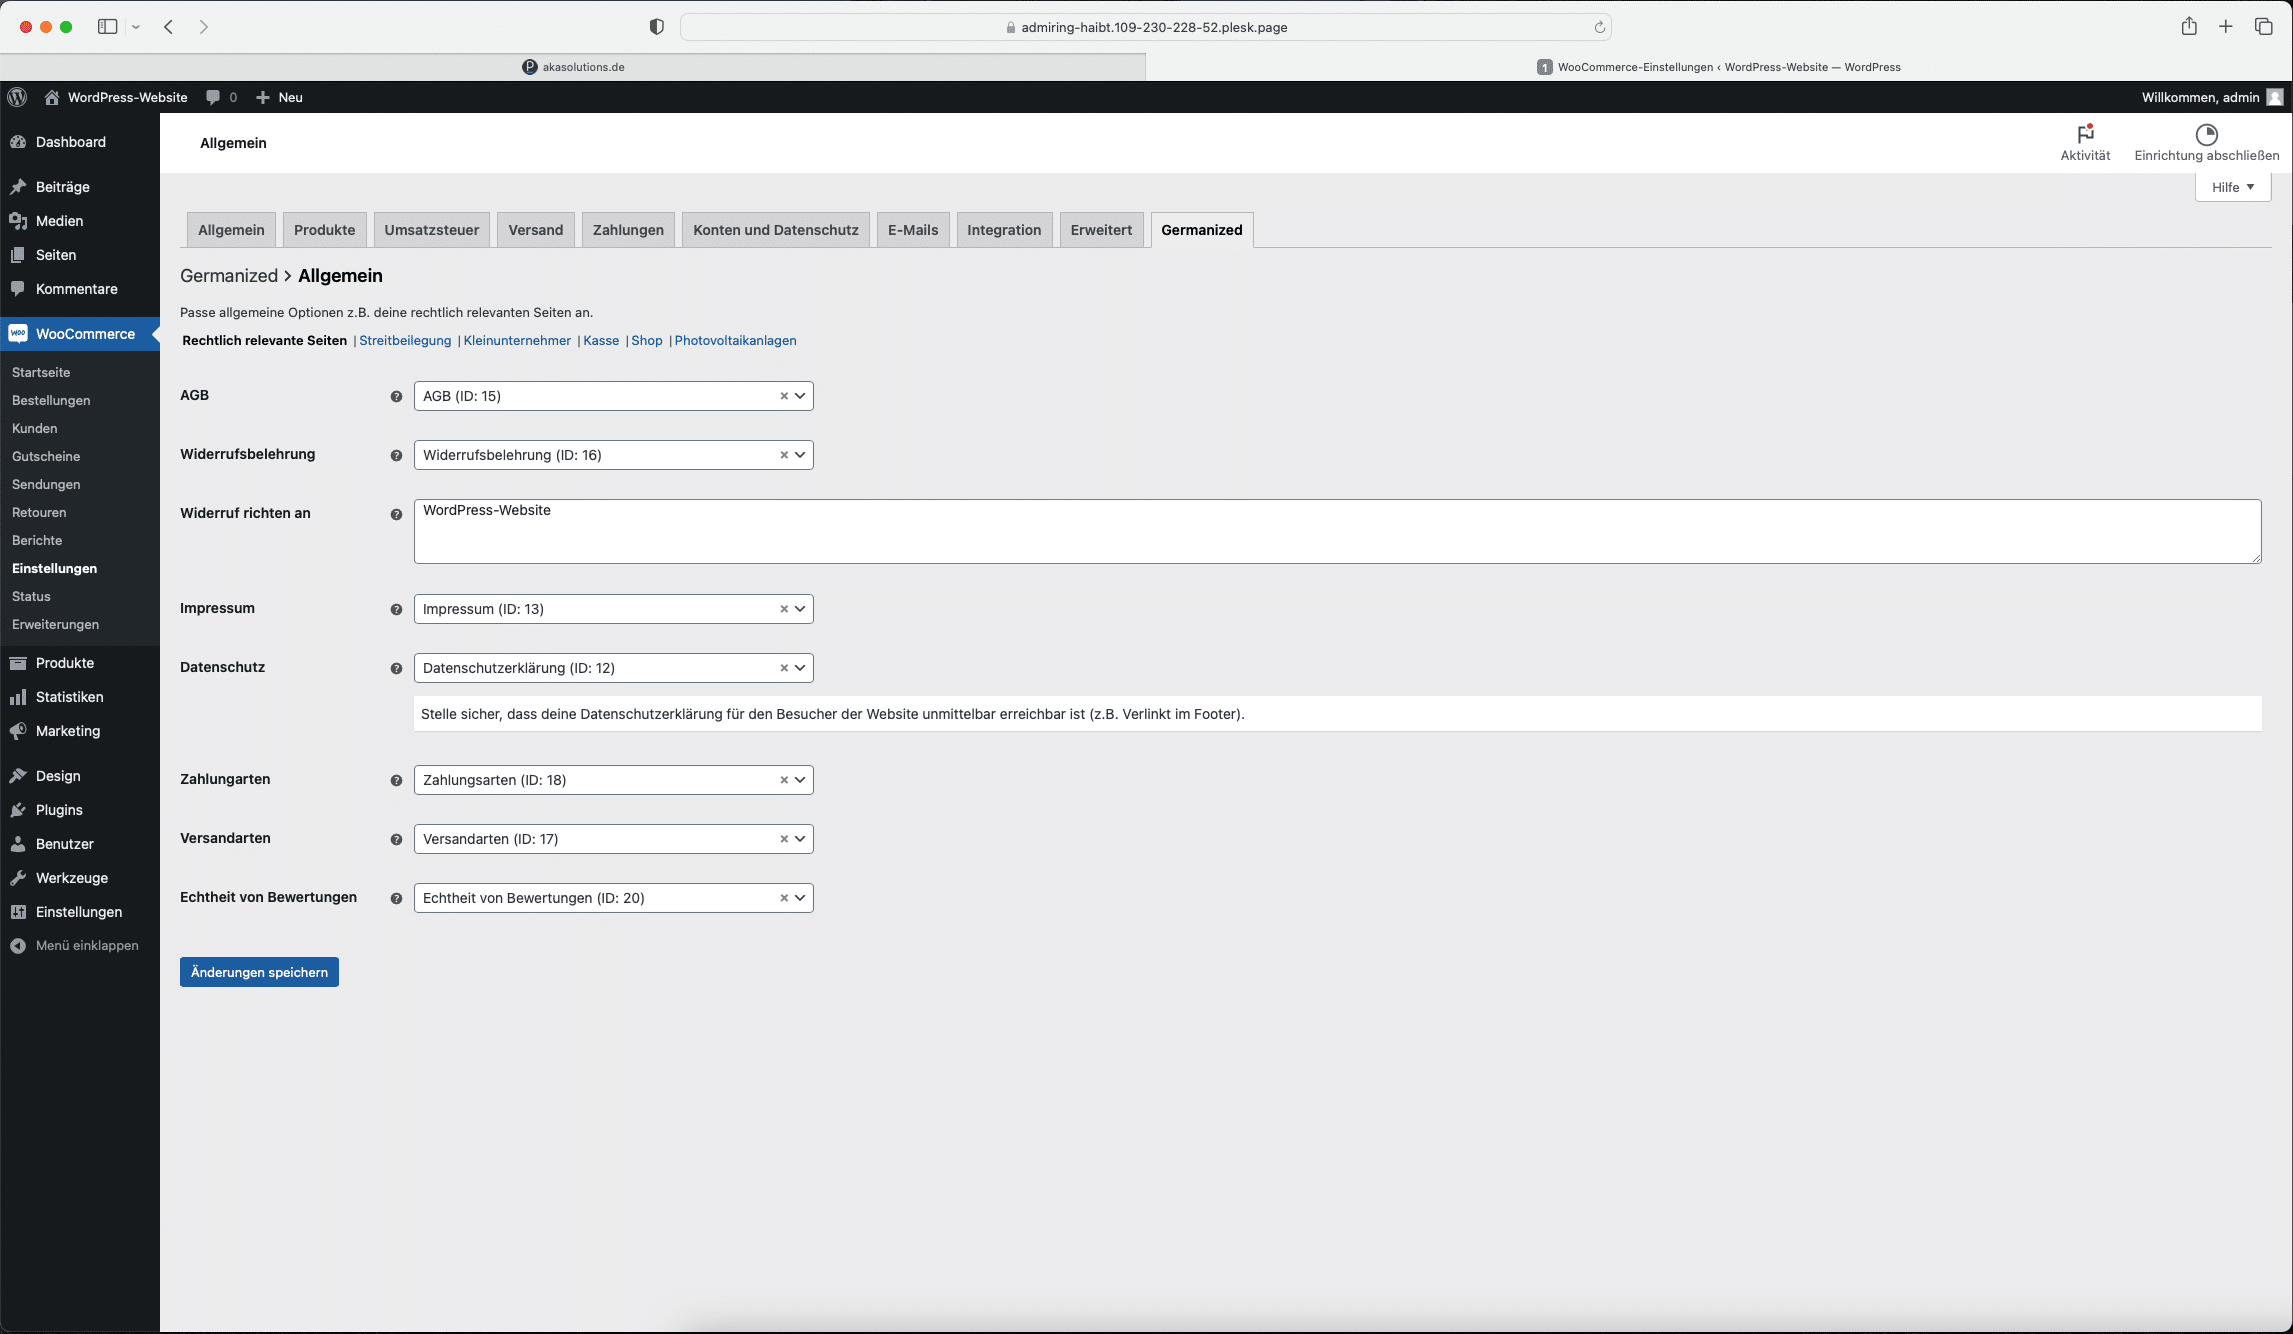Open the AGB page dropdown
Screen dimensions: 2293x1334
tap(800, 396)
